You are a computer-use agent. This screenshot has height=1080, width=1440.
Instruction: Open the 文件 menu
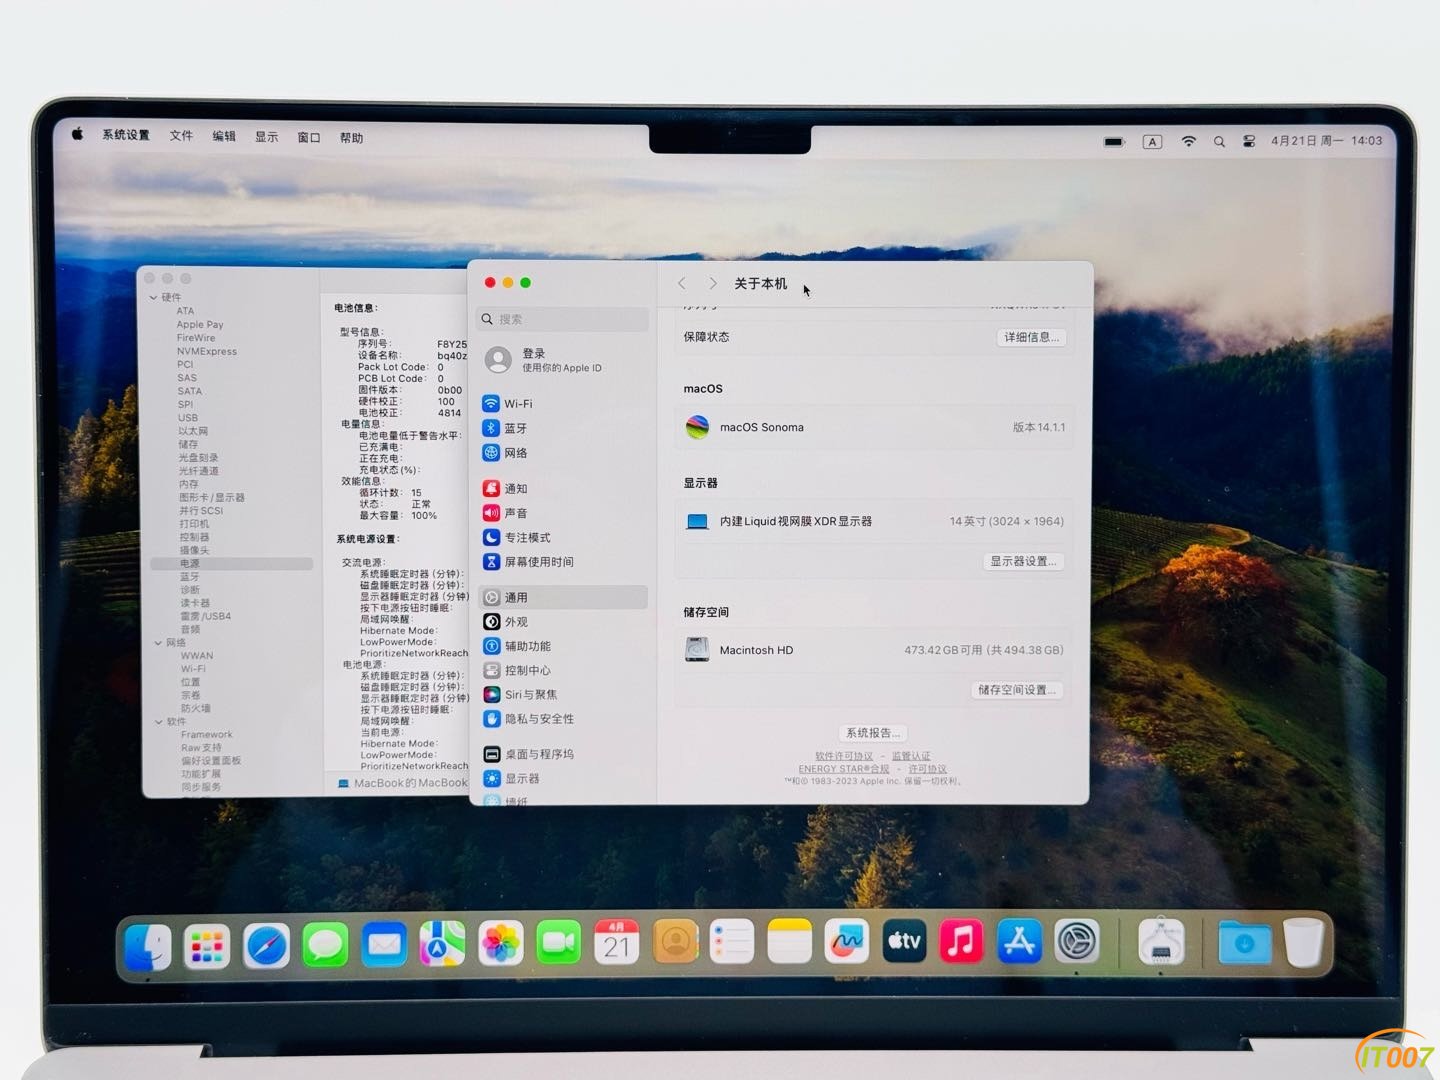point(181,135)
